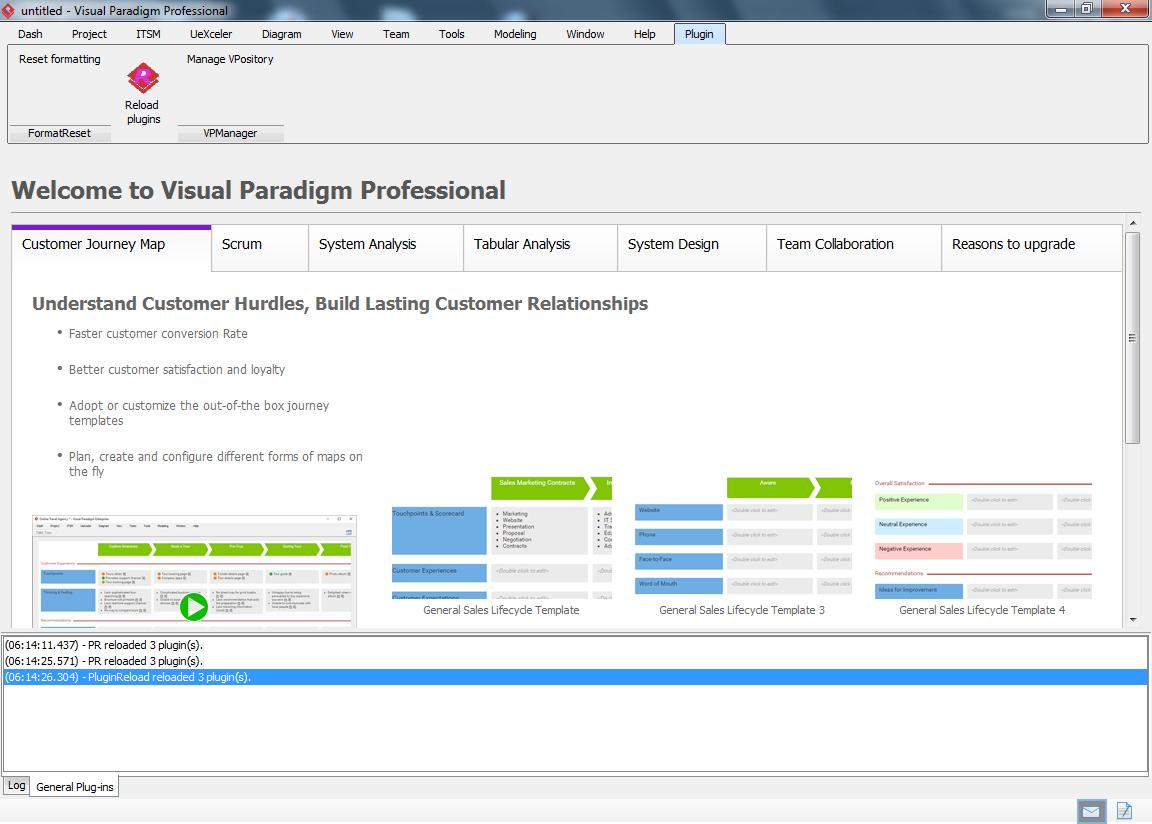The height and width of the screenshot is (824, 1152).
Task: Switch to the General Plug-ins tab
Action: (x=75, y=787)
